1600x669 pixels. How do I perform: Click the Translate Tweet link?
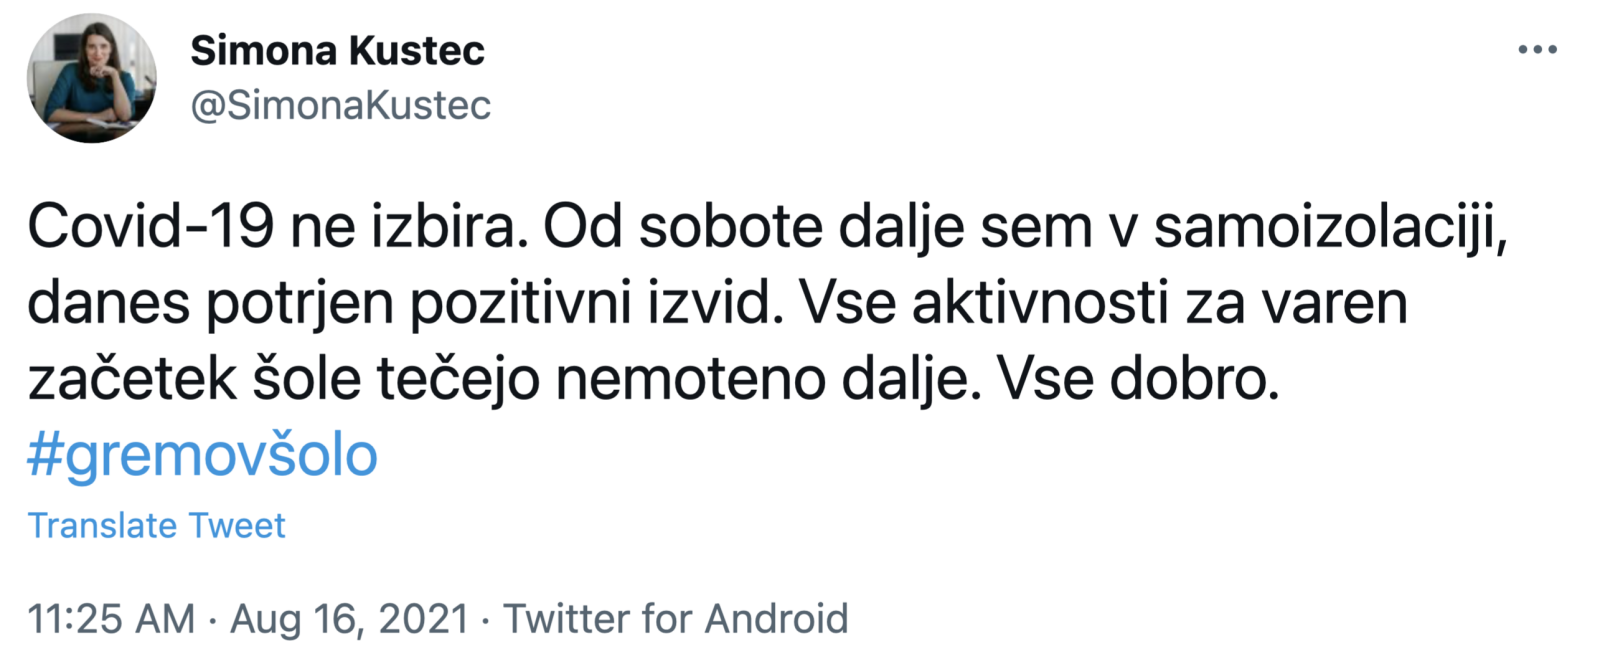[156, 525]
